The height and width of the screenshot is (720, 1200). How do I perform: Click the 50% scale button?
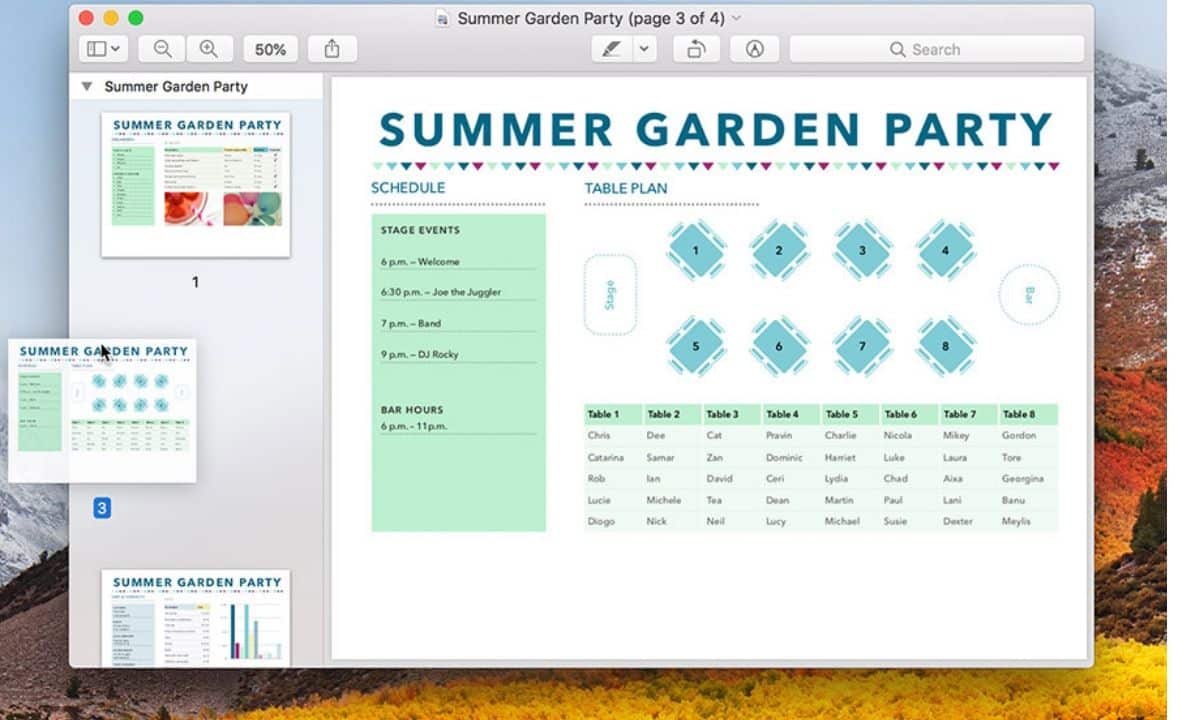click(270, 49)
